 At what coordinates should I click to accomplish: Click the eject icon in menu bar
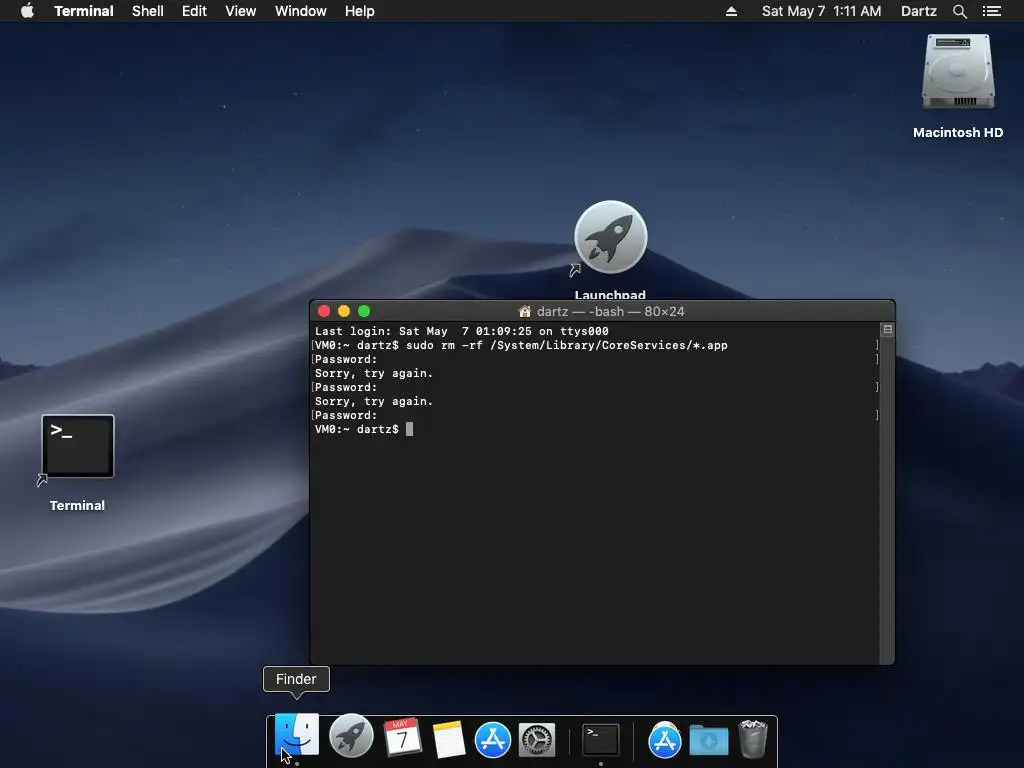click(731, 11)
